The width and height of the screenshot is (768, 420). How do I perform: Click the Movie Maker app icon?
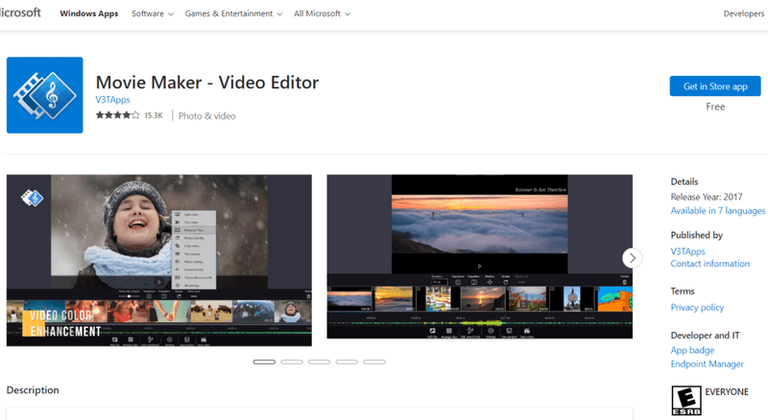click(45, 95)
